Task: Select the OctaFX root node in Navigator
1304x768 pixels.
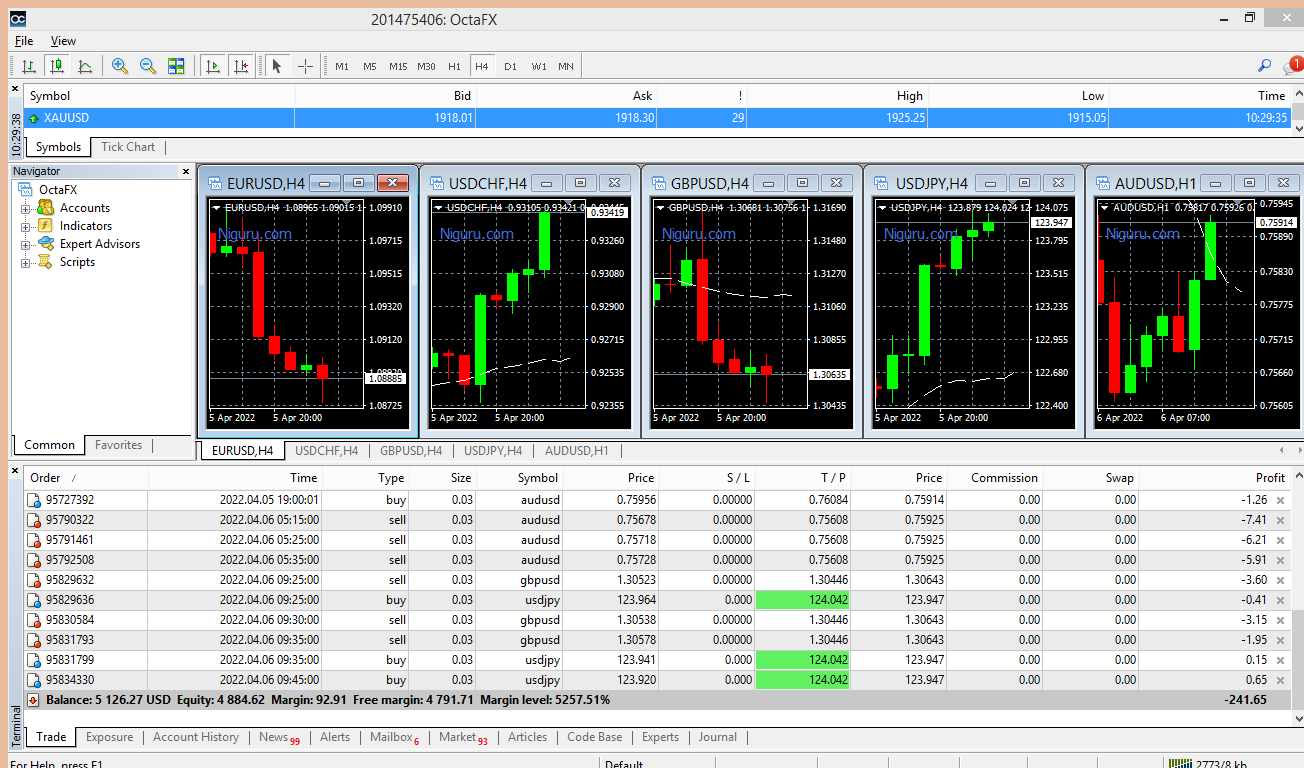Action: pos(58,190)
